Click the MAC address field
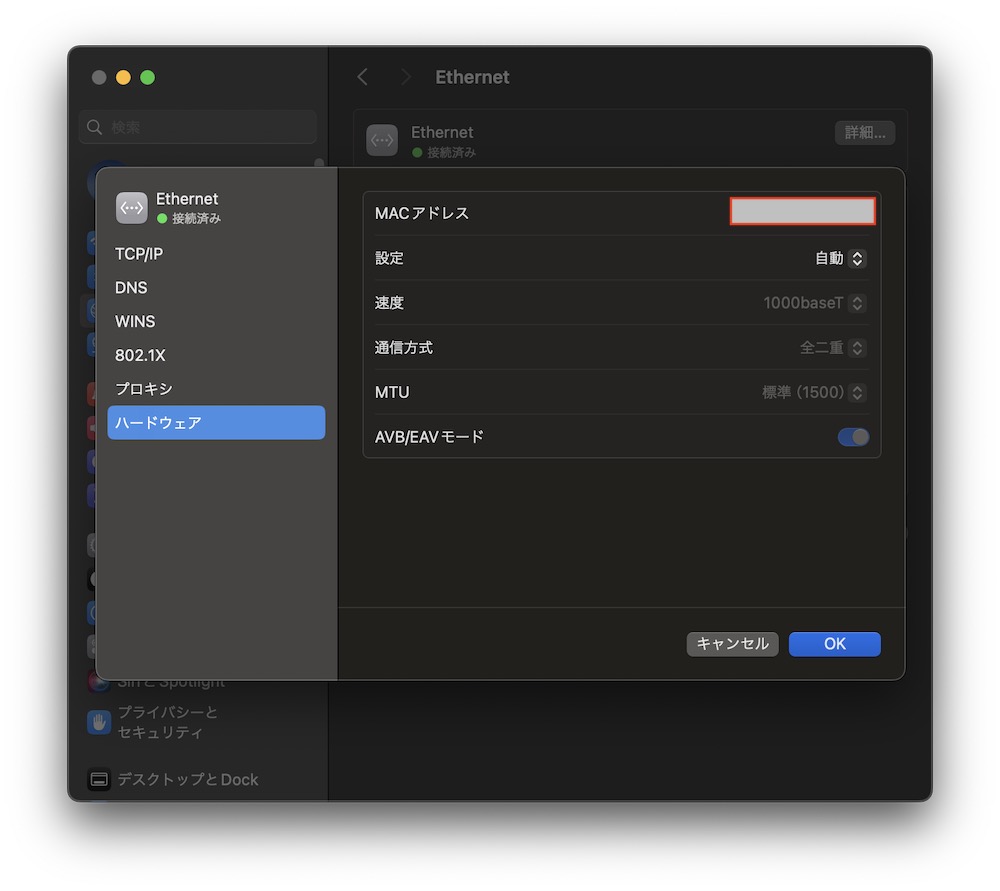Screen dimensions: 1000x891 tap(802, 212)
